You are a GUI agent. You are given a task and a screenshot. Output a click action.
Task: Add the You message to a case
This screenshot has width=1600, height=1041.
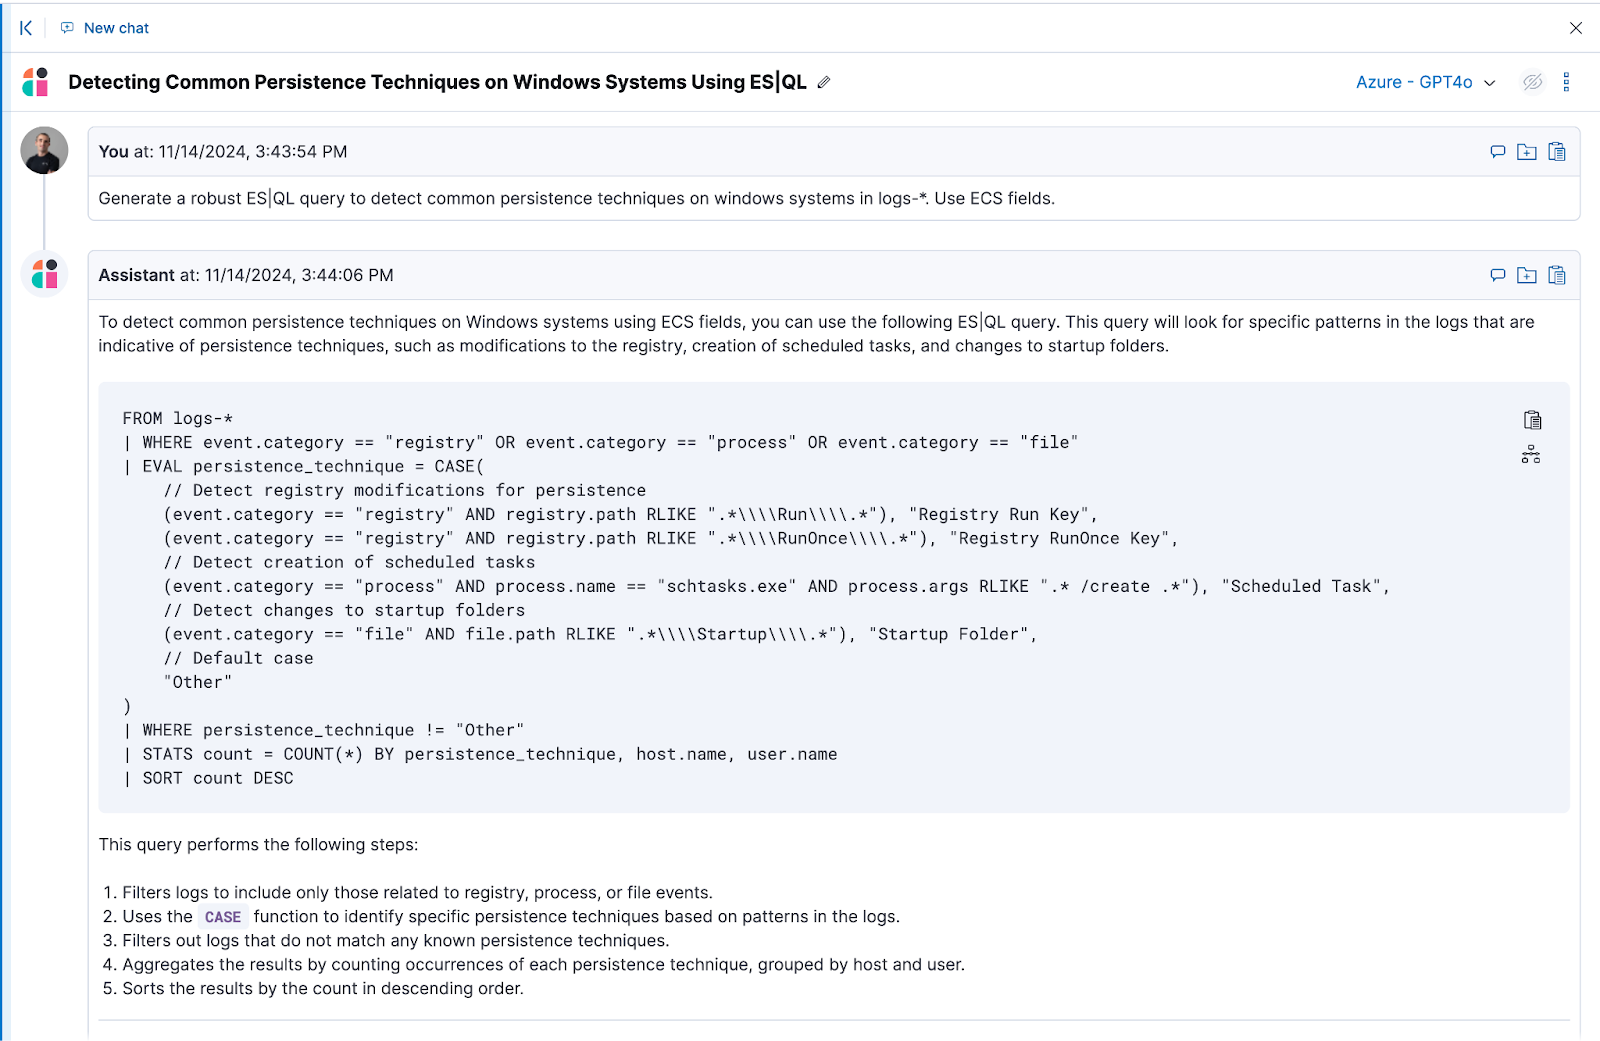coord(1527,152)
